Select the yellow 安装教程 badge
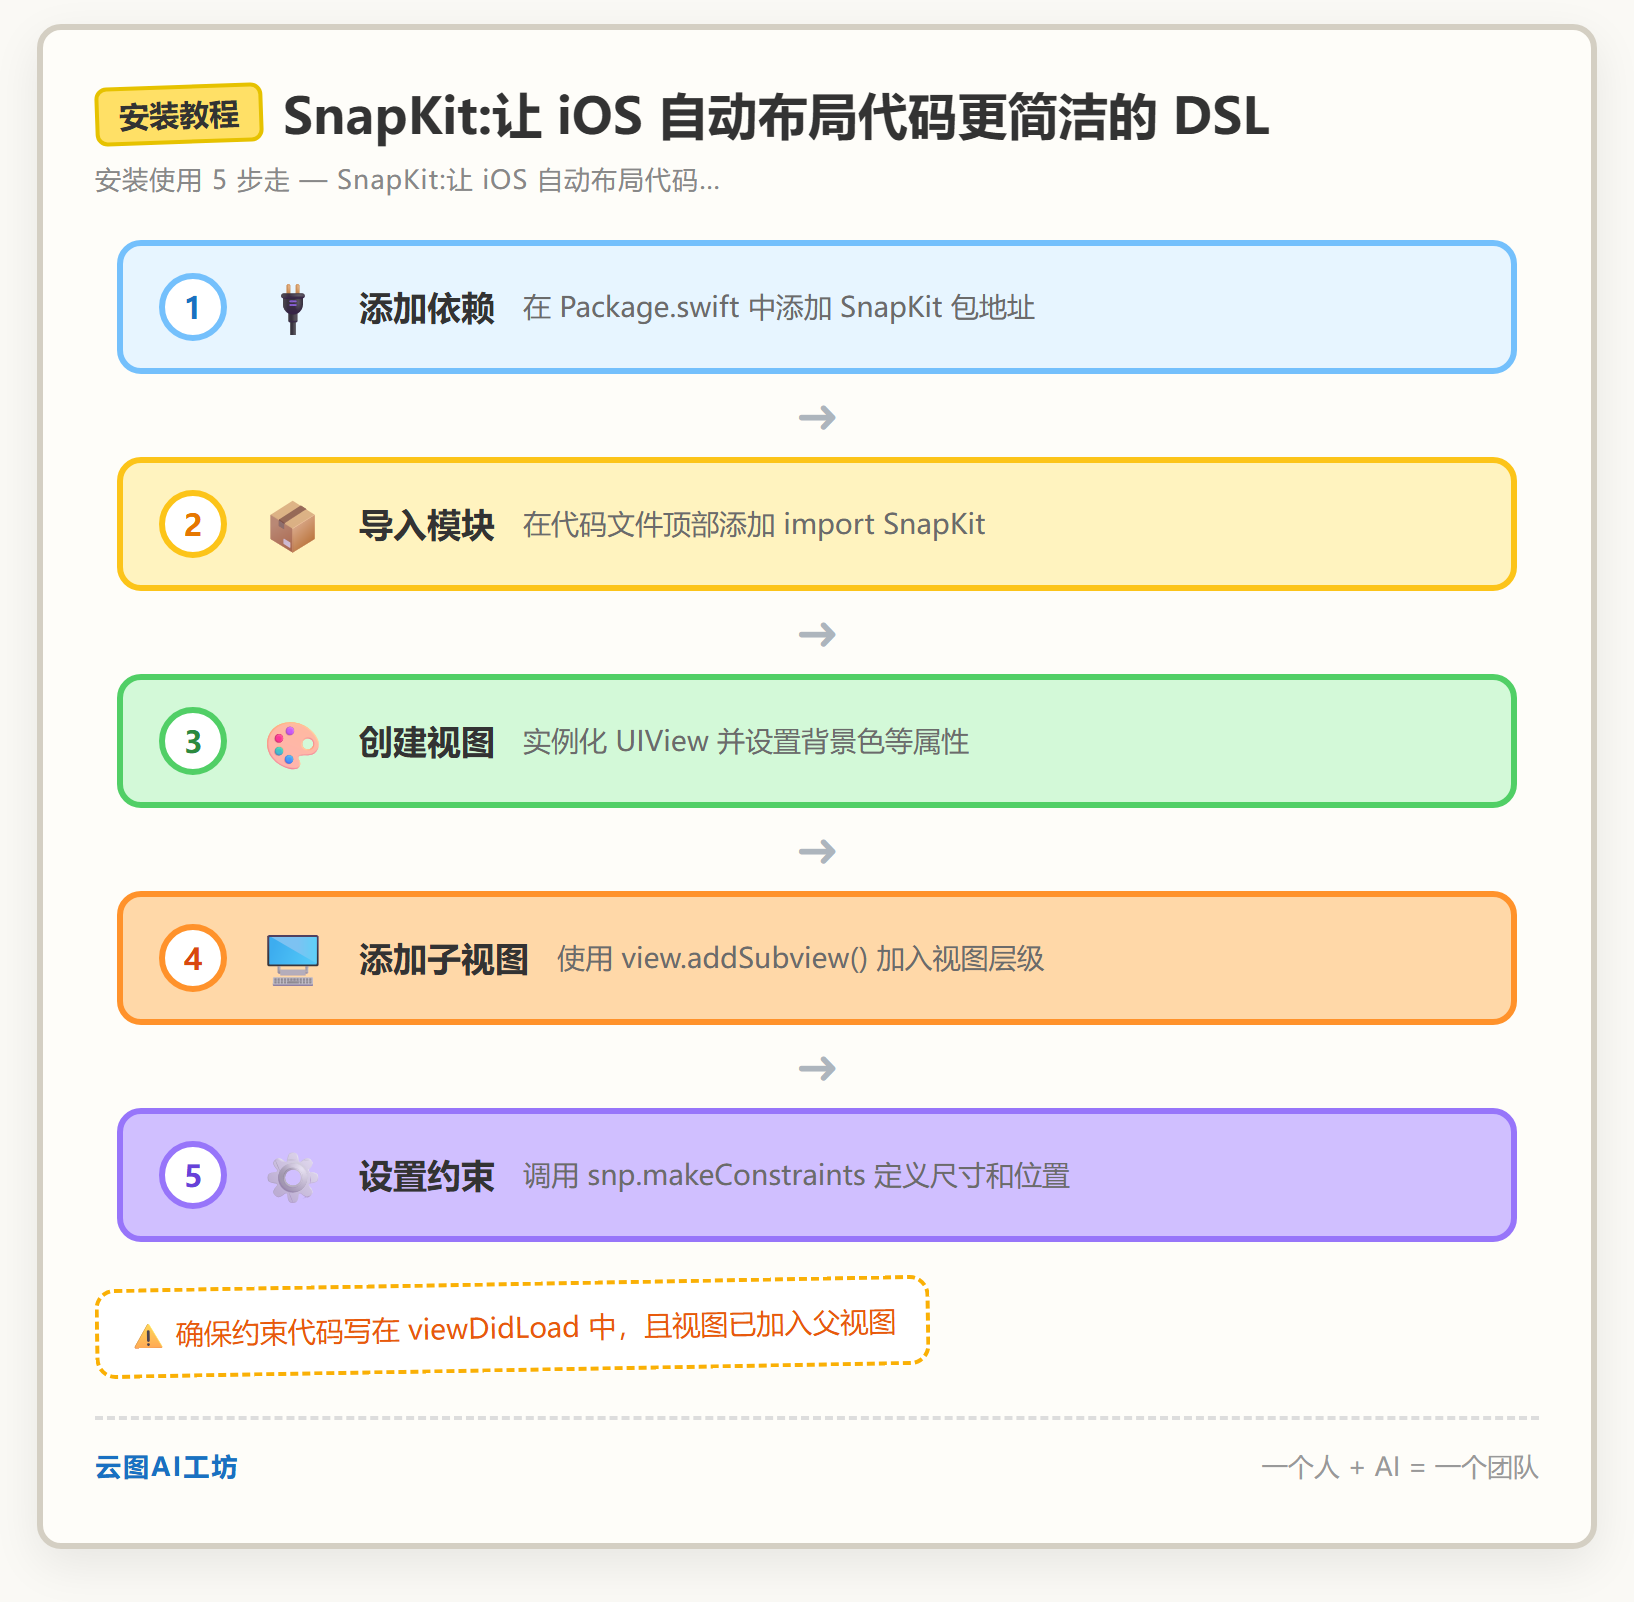1634x1602 pixels. click(x=179, y=115)
